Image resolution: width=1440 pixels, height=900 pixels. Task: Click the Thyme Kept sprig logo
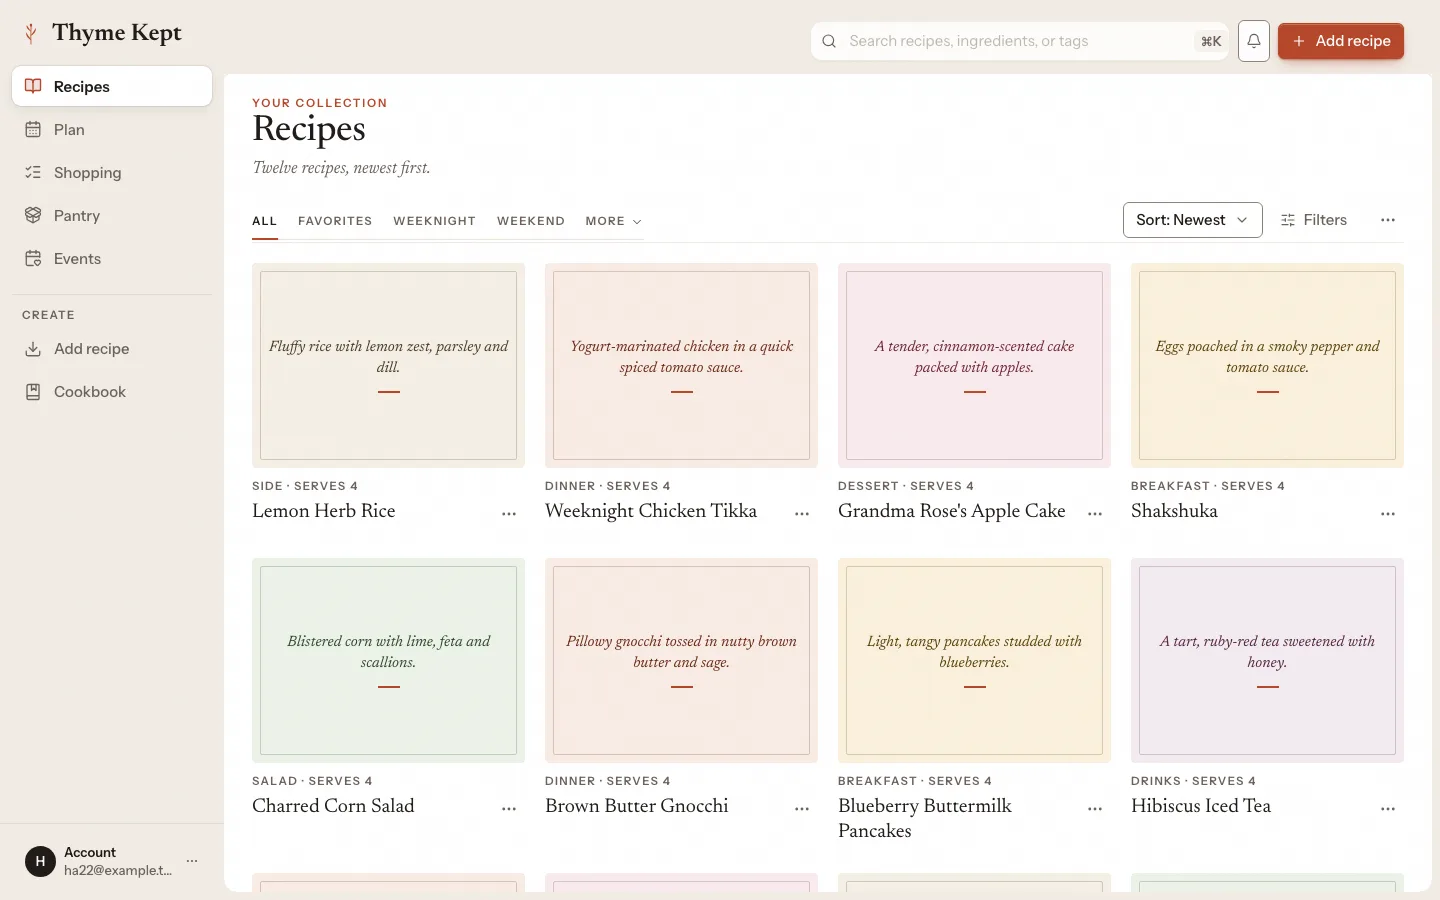point(31,33)
